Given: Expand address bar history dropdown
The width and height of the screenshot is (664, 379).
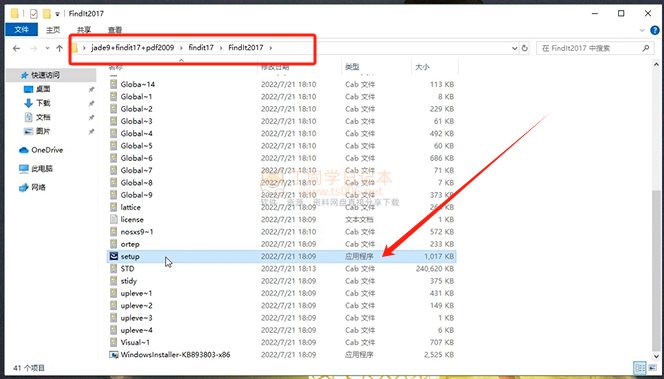Looking at the screenshot, I should point(515,48).
